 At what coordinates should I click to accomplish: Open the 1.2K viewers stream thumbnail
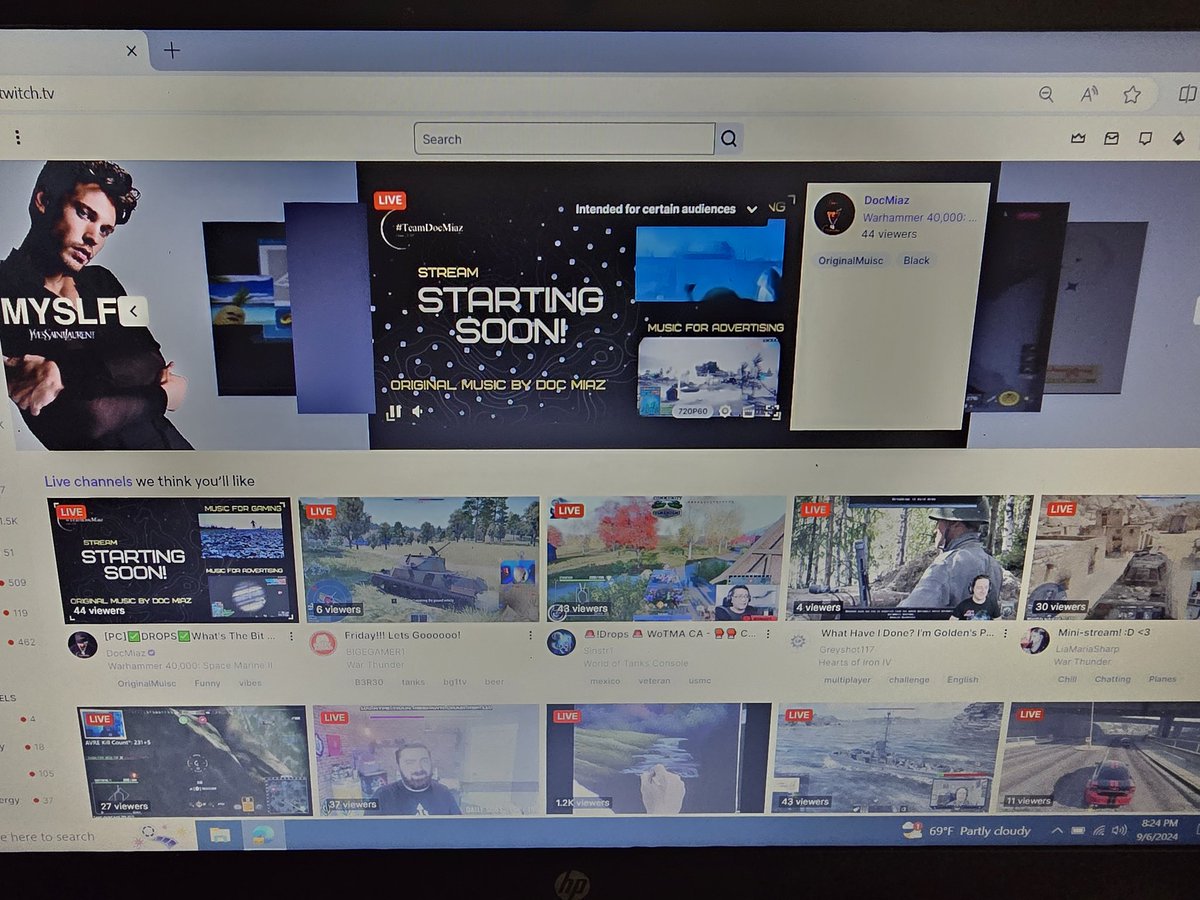click(x=658, y=758)
